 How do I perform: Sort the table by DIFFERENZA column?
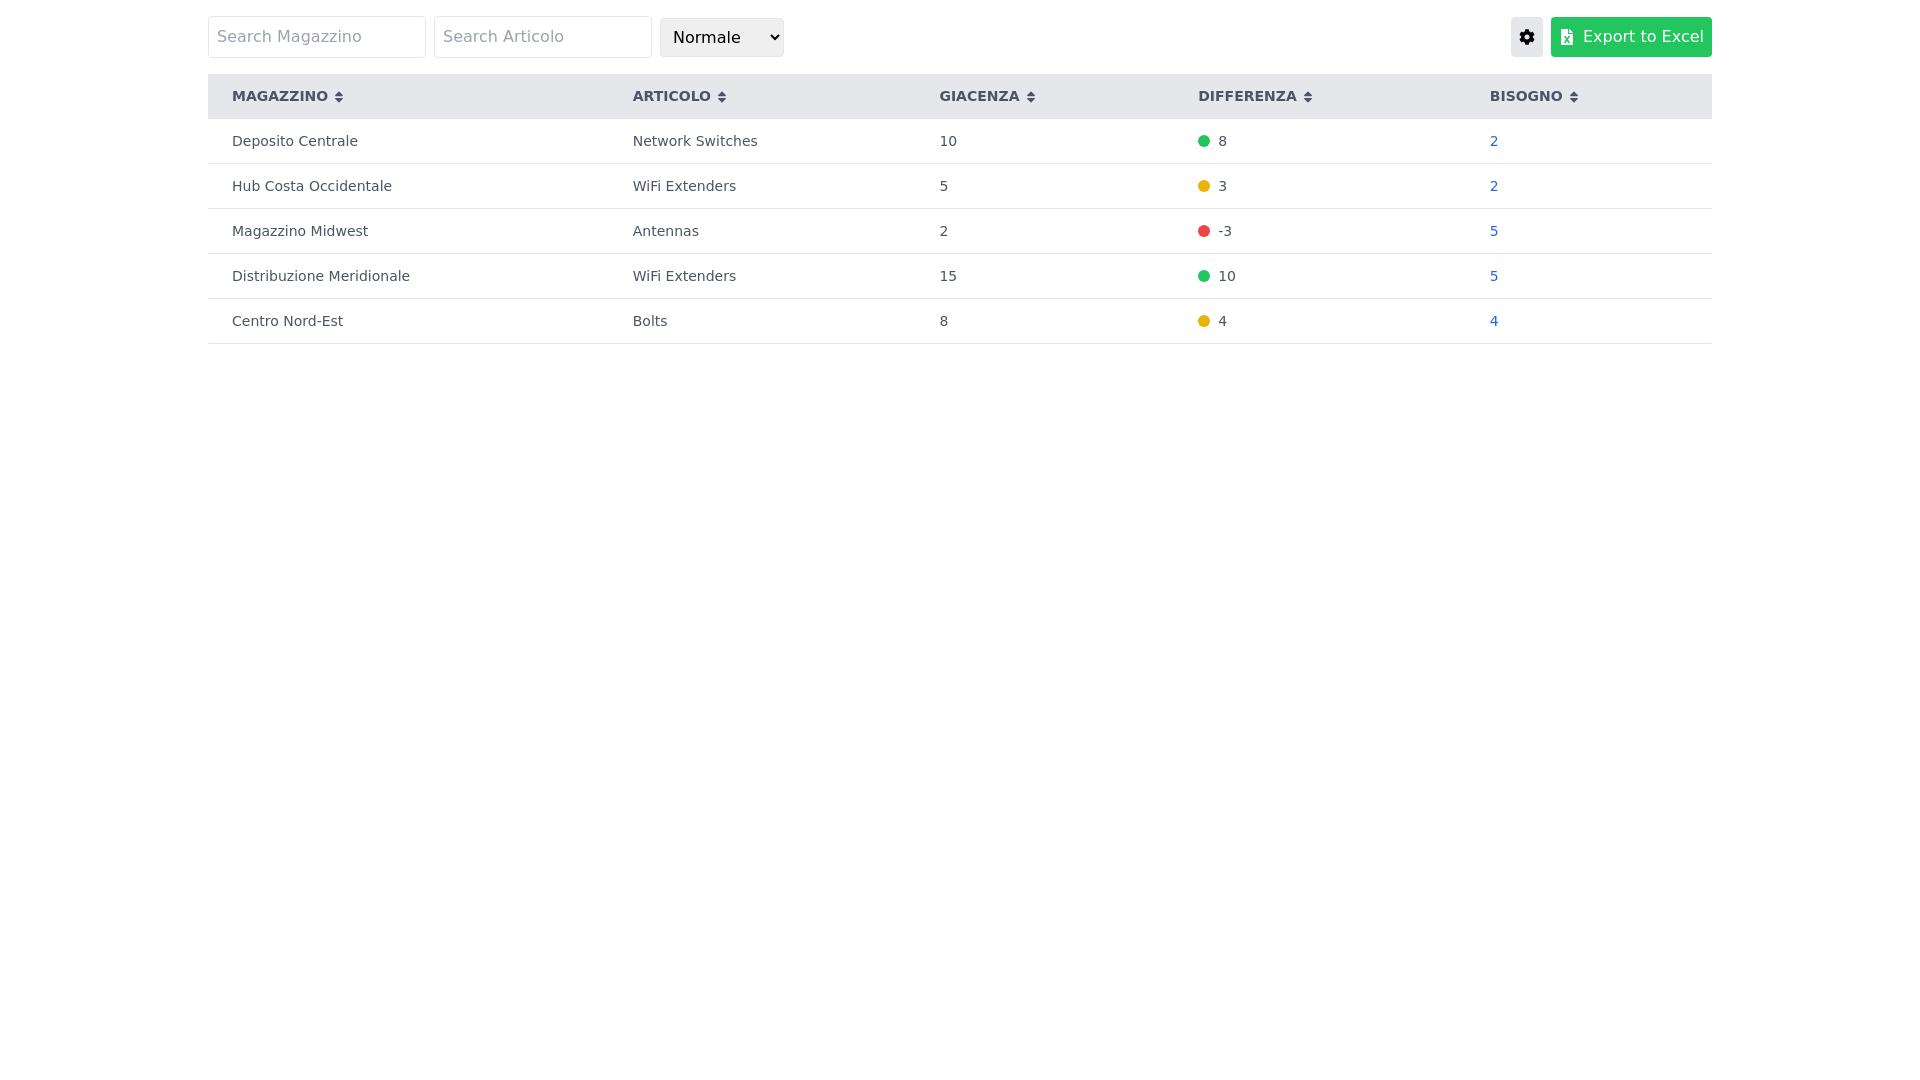(x=1248, y=96)
